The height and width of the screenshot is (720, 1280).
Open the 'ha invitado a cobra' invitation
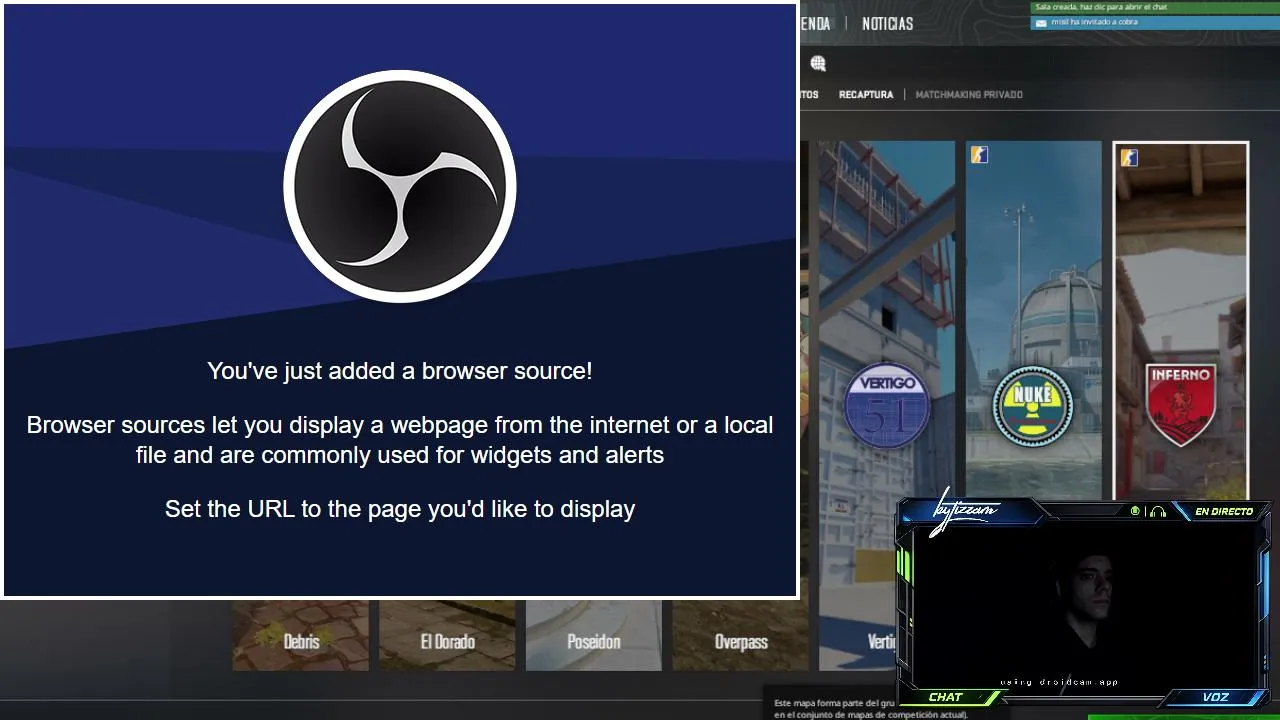[1155, 22]
